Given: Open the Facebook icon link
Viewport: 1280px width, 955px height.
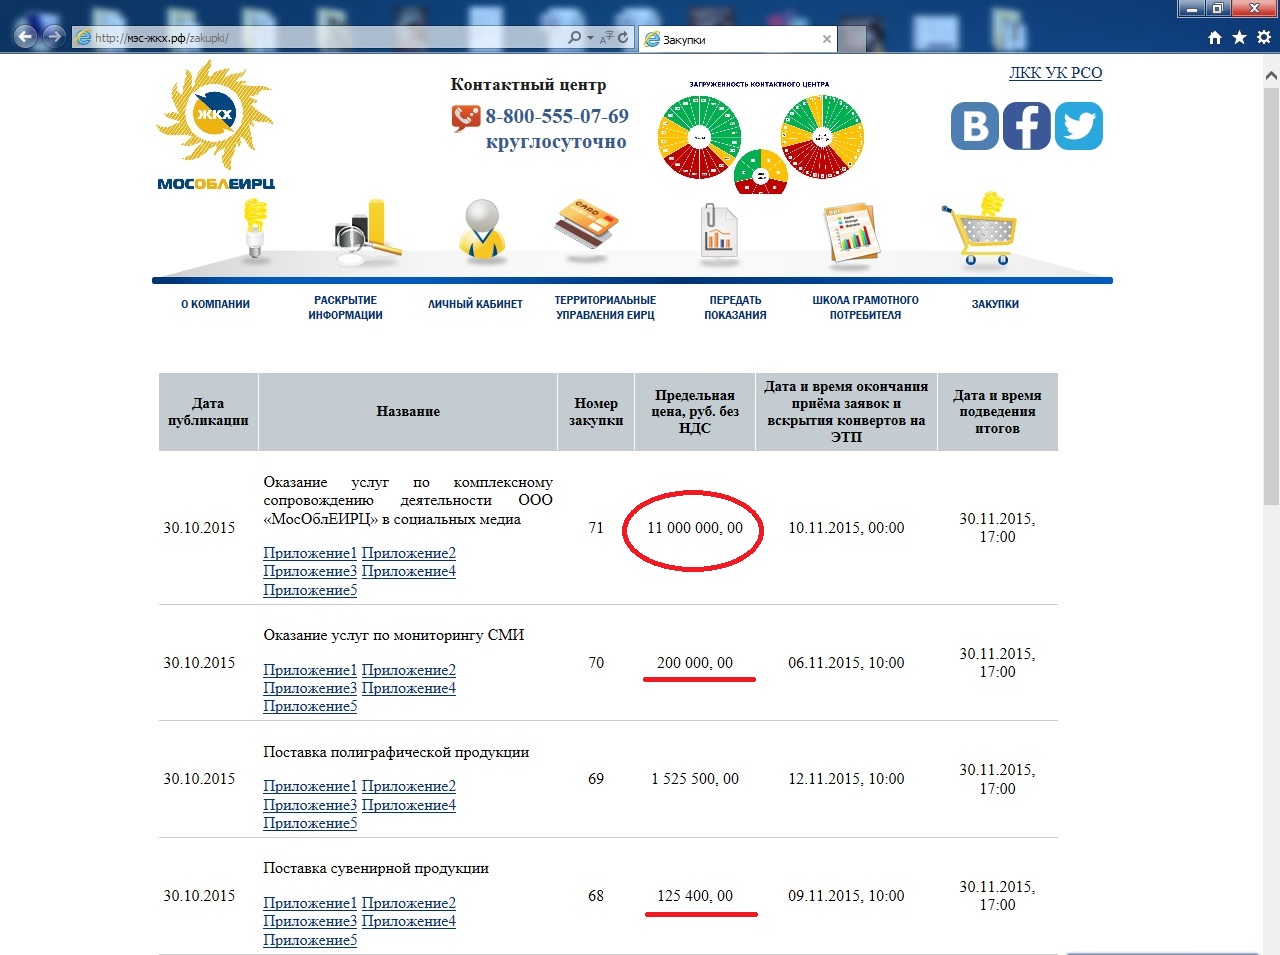Looking at the screenshot, I should coord(1026,126).
